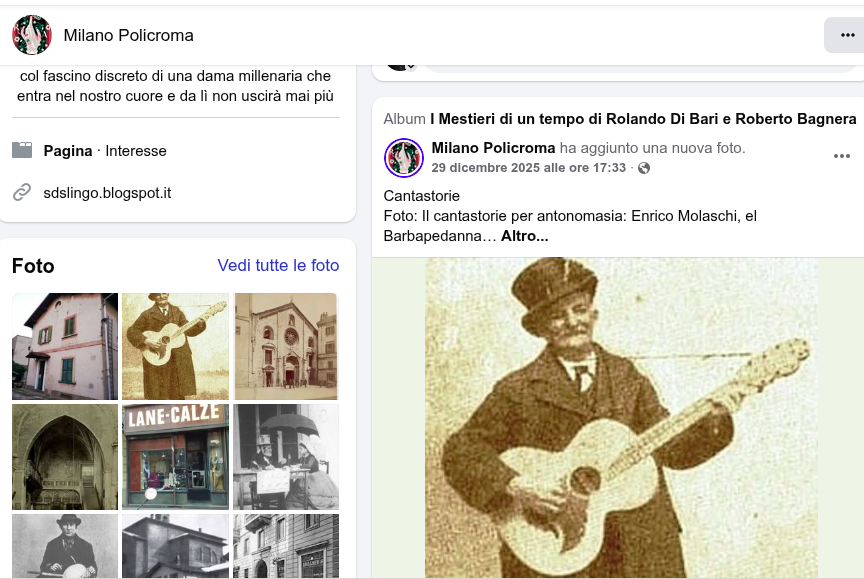Expand post text with Altro...
The width and height of the screenshot is (864, 579).
[524, 236]
